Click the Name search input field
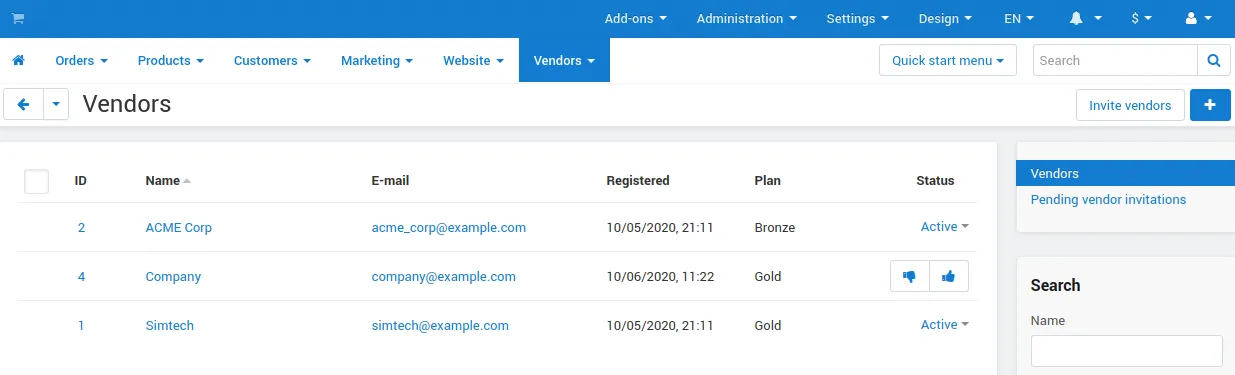Viewport: 1235px width, 375px height. pos(1126,351)
